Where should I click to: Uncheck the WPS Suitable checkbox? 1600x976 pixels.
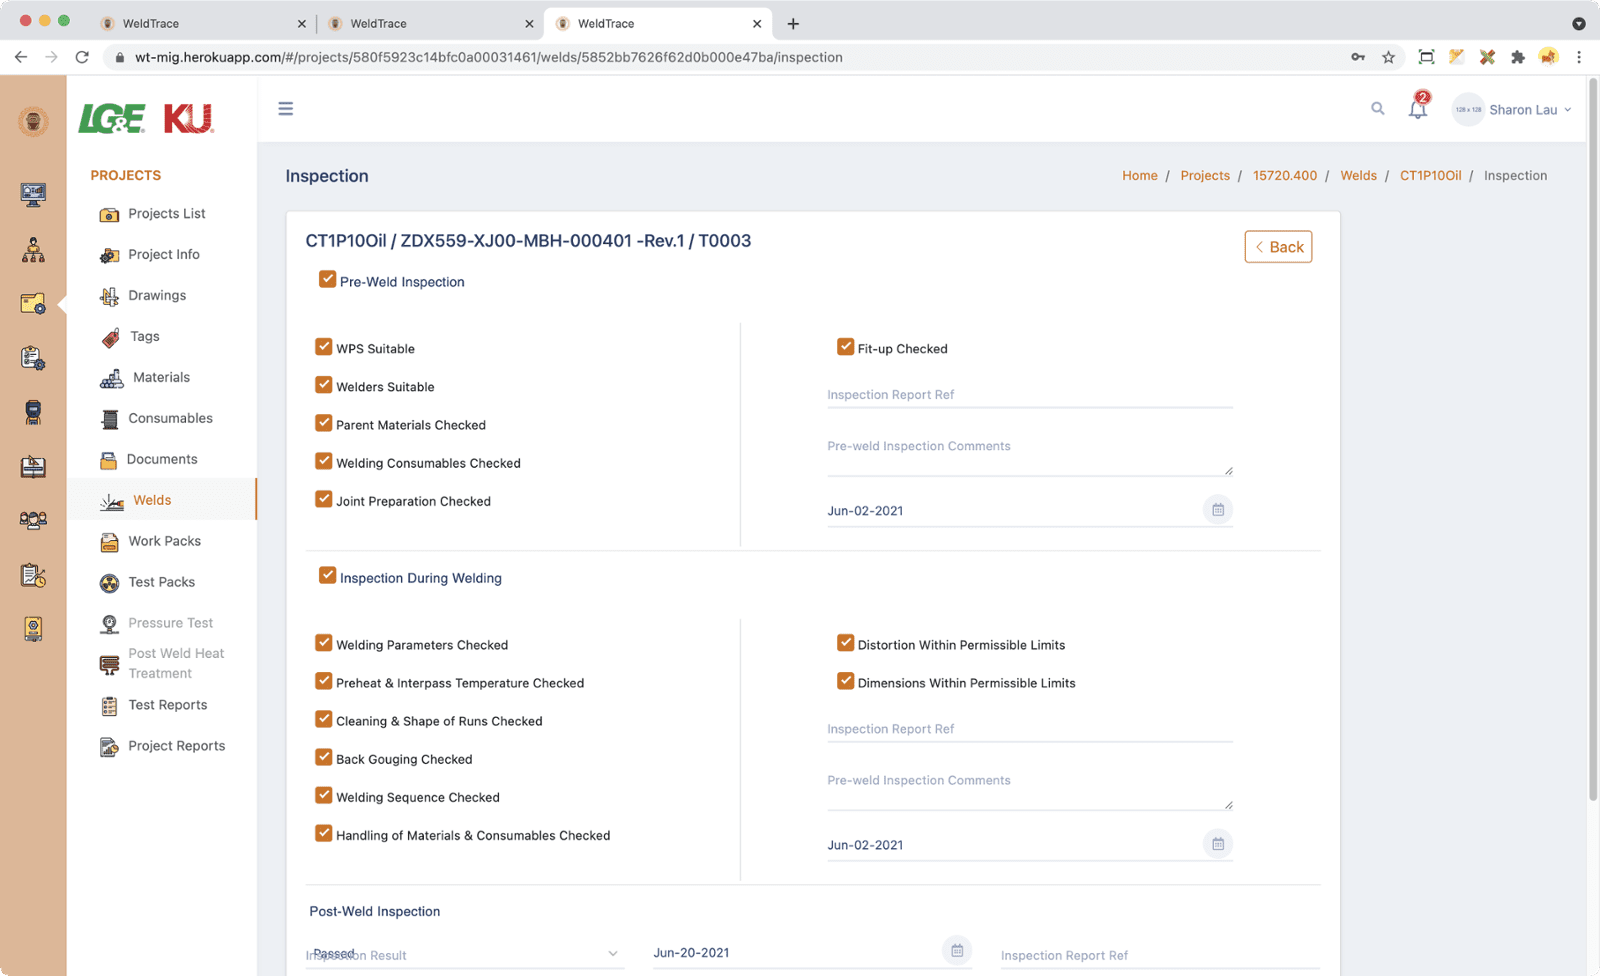click(324, 347)
